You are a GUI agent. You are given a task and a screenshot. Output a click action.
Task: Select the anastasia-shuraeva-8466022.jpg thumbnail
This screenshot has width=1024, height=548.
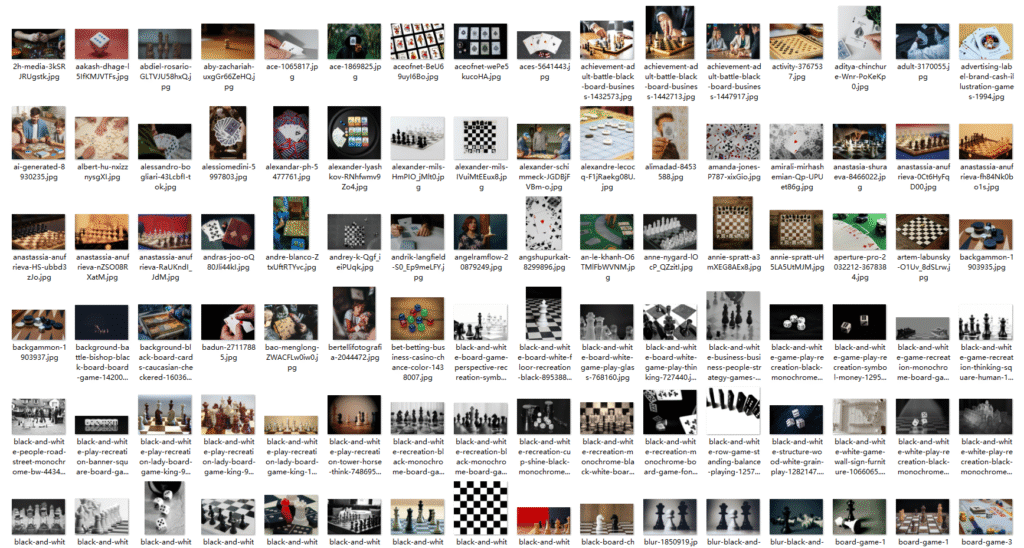point(860,142)
